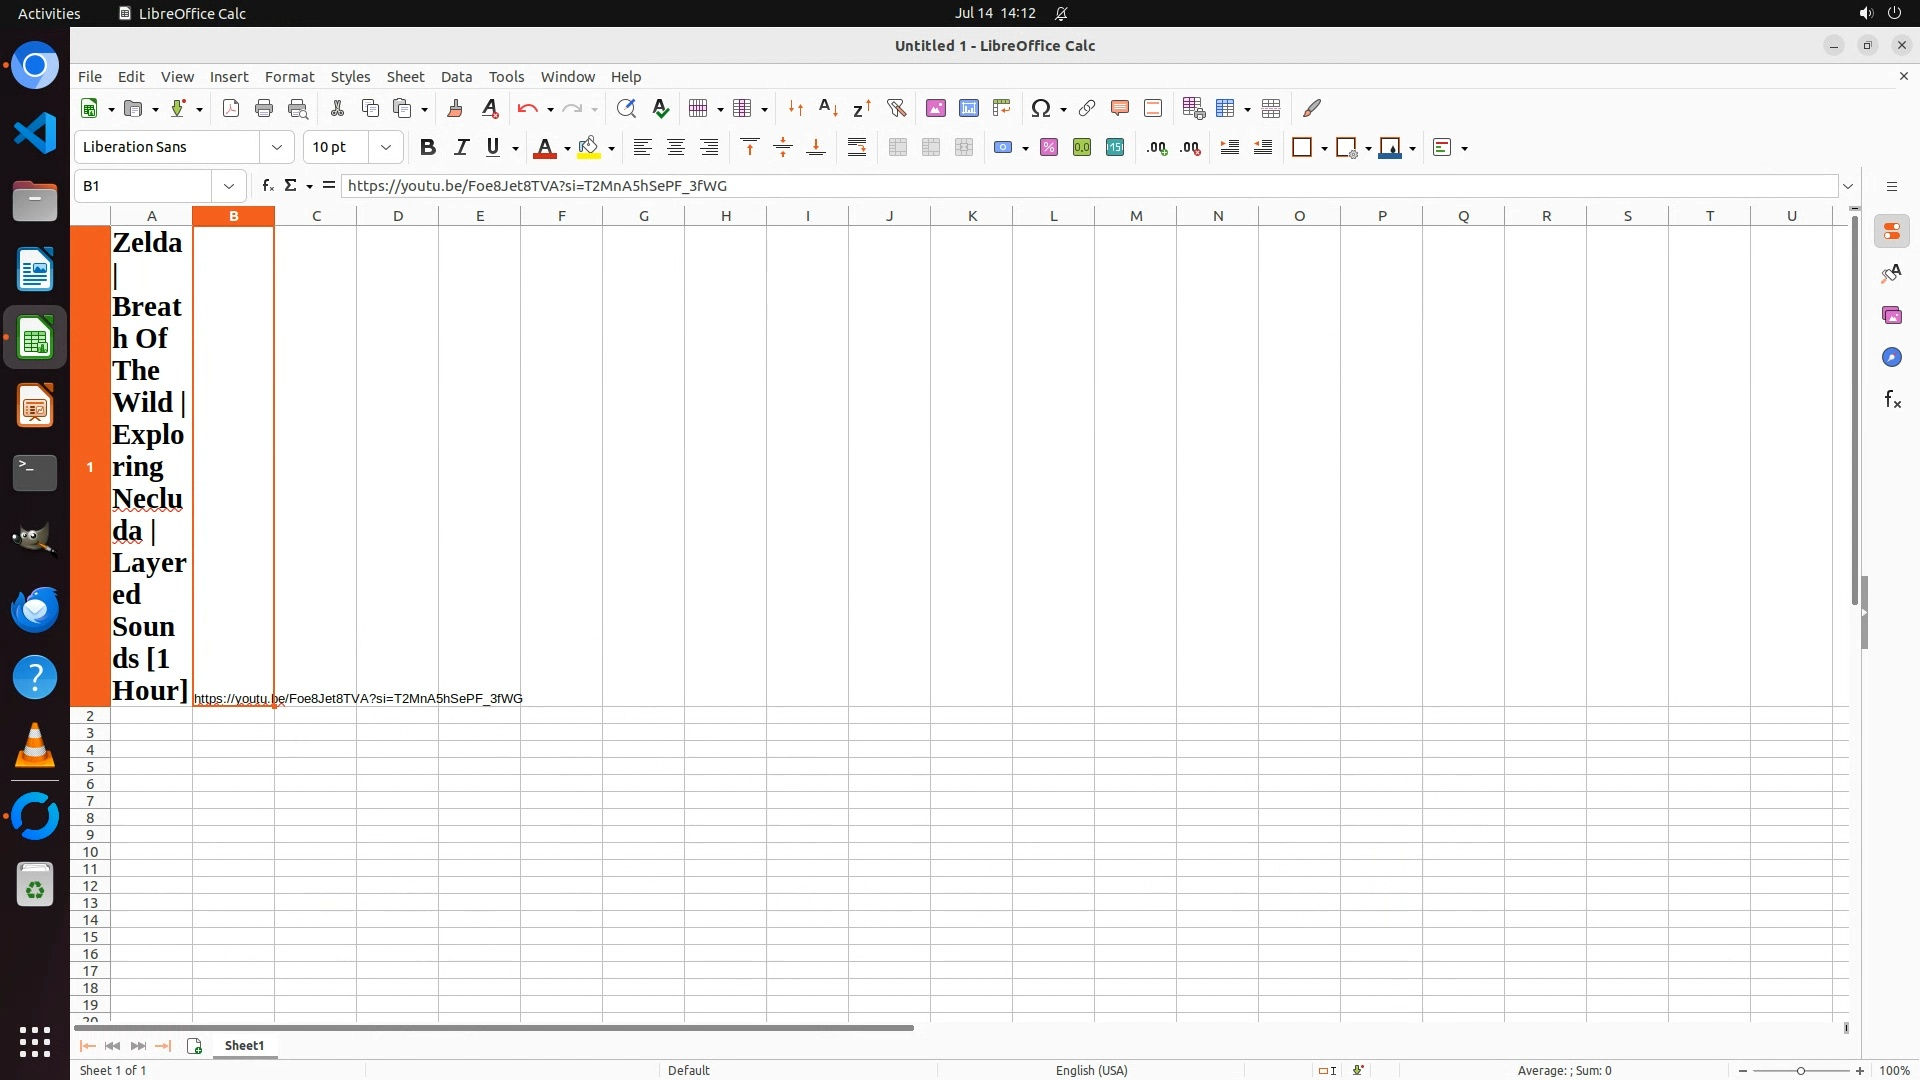
Task: Click the Insert Image icon
Action: coord(936,108)
